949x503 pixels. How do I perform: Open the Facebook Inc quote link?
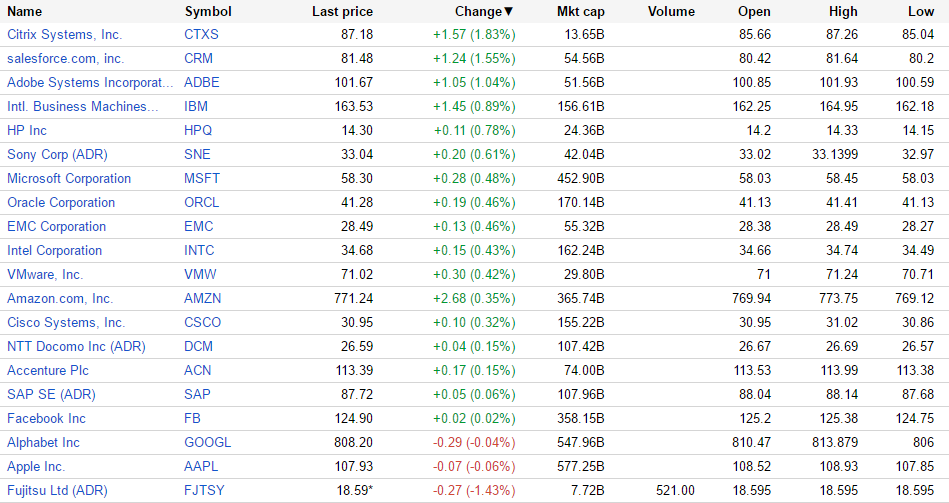coord(46,419)
